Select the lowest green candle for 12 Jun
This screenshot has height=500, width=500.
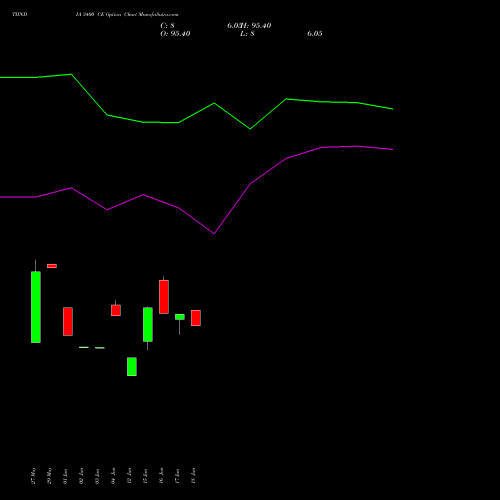click(132, 367)
